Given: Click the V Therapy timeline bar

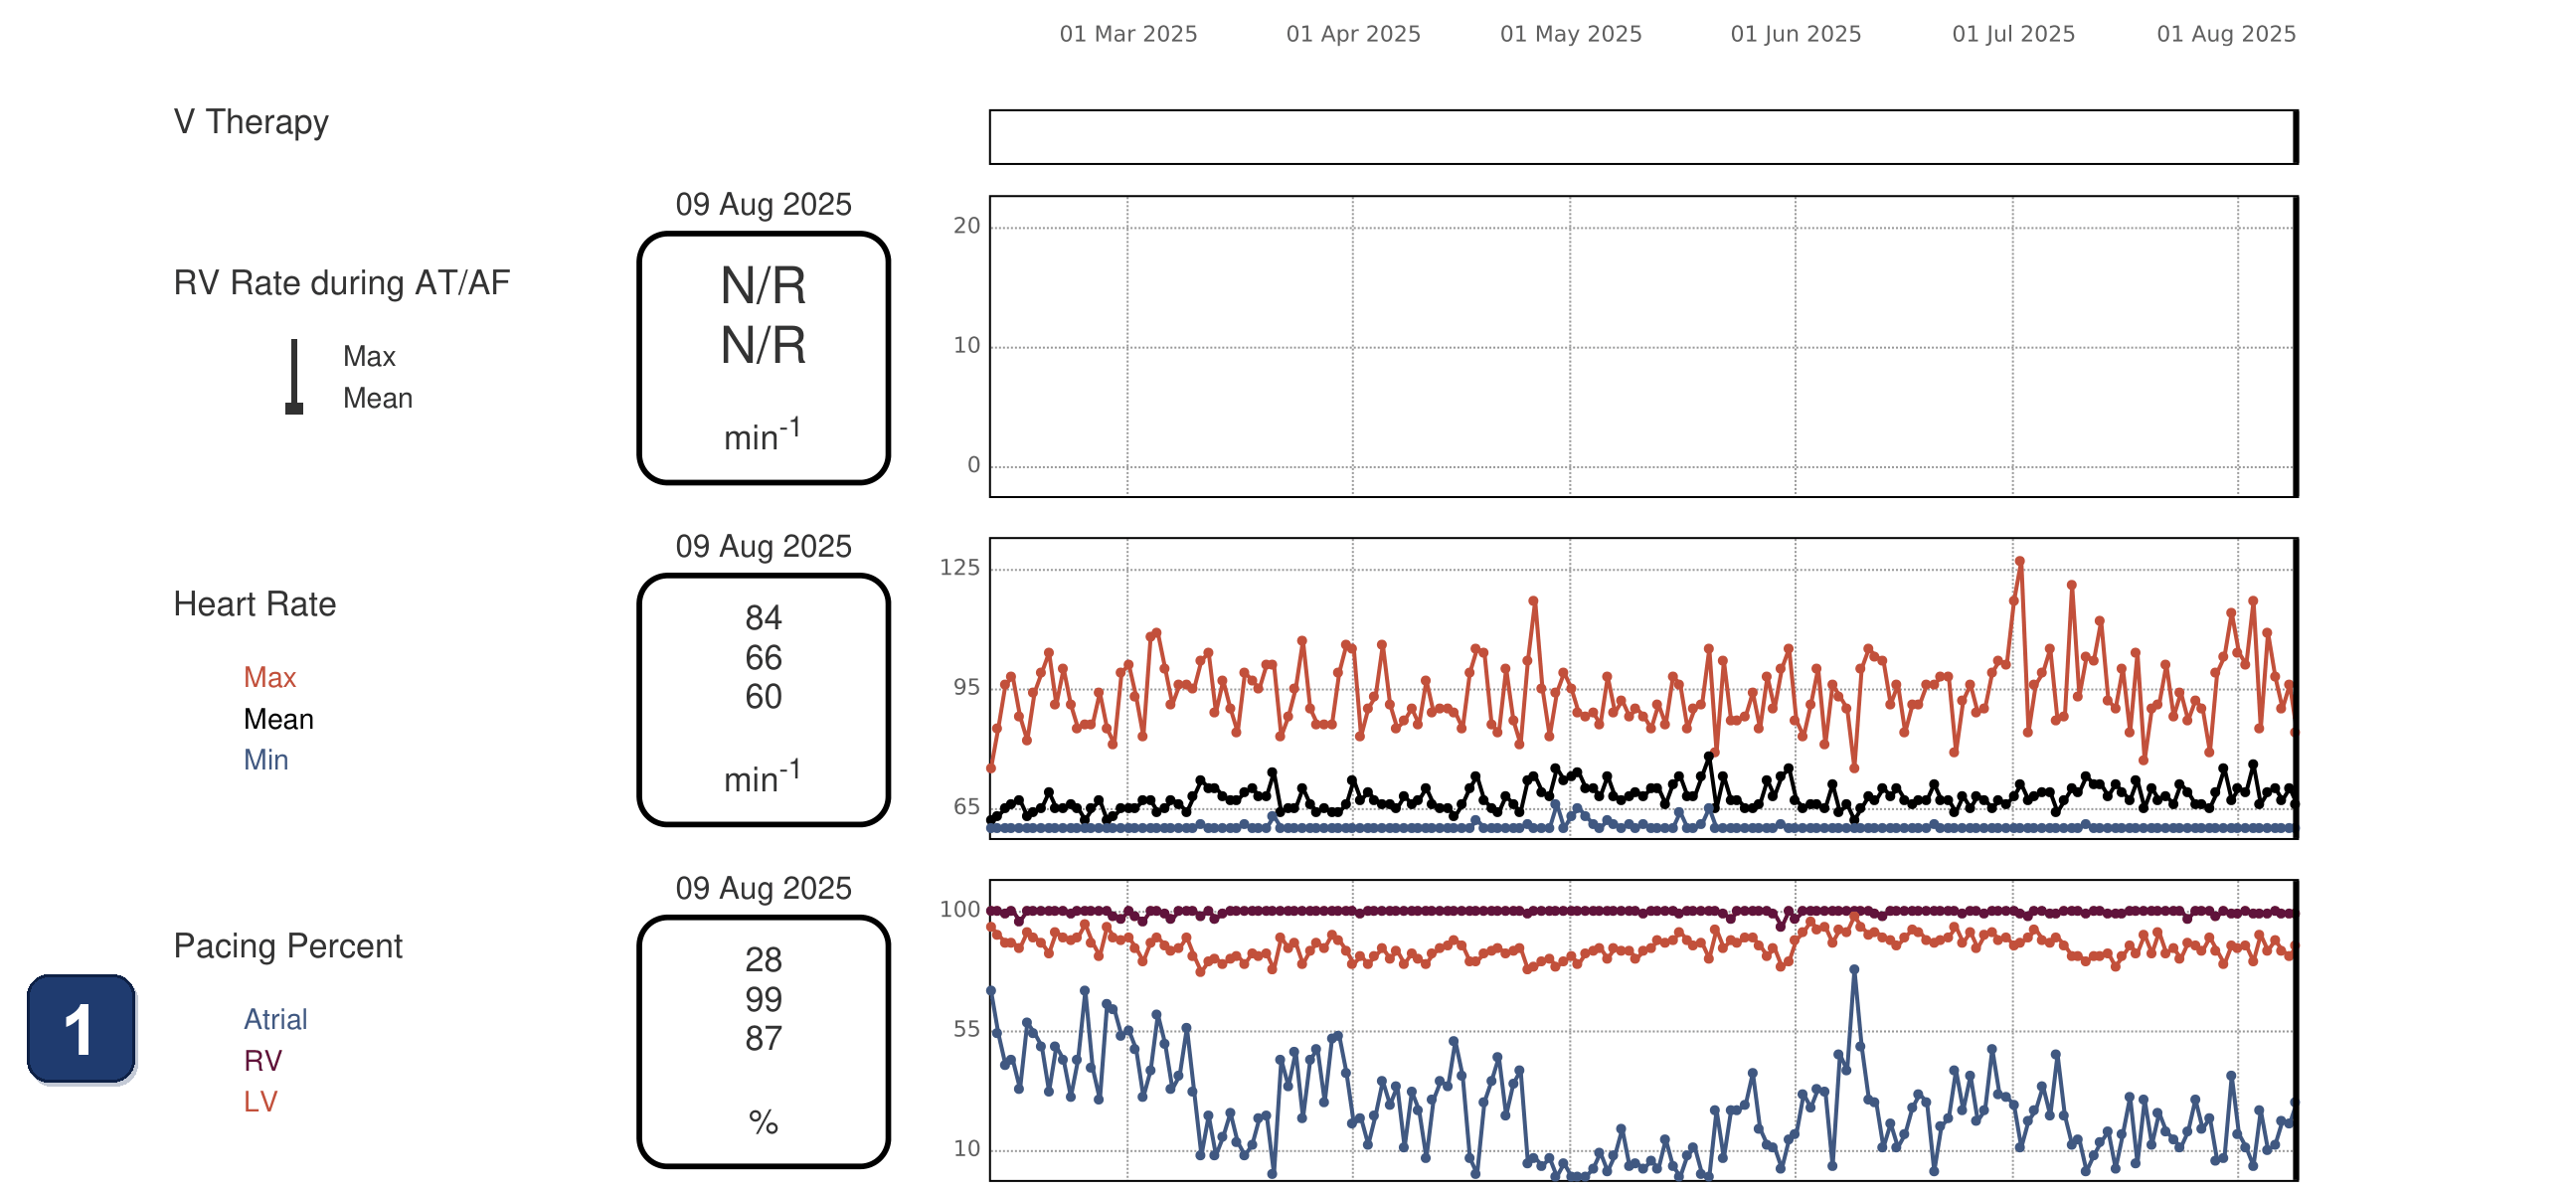Looking at the screenshot, I should point(1643,137).
